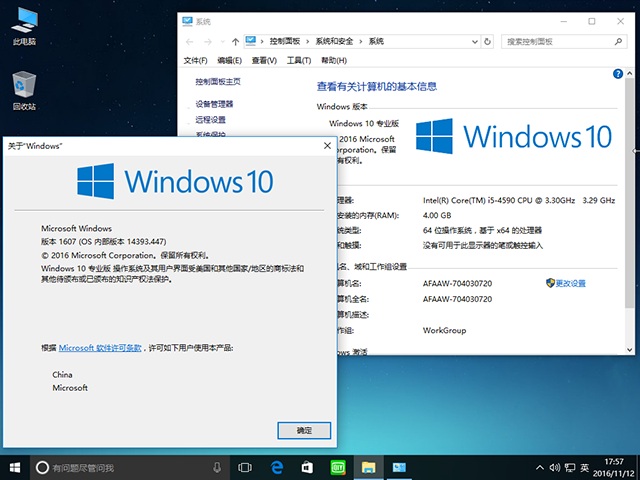Refresh the System control panel page
This screenshot has height=480, width=640.
[487, 42]
